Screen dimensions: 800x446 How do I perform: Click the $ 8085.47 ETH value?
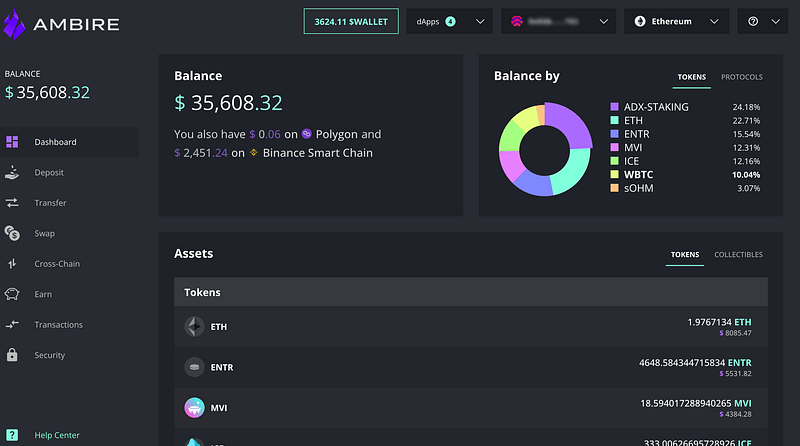[x=735, y=333]
